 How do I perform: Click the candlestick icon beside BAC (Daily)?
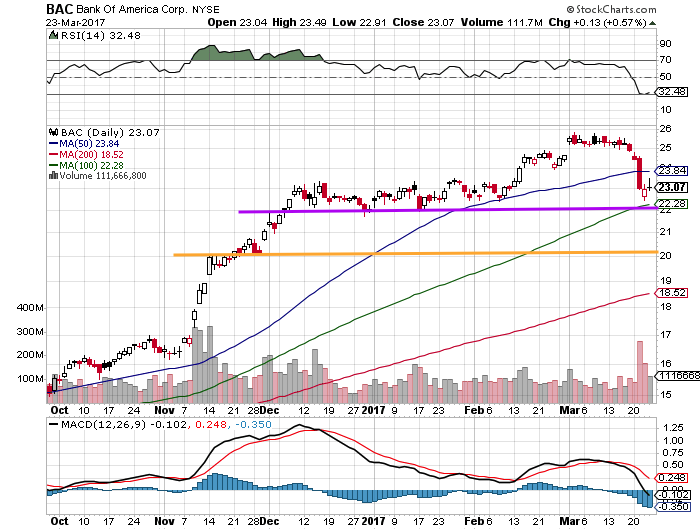pyautogui.click(x=54, y=132)
